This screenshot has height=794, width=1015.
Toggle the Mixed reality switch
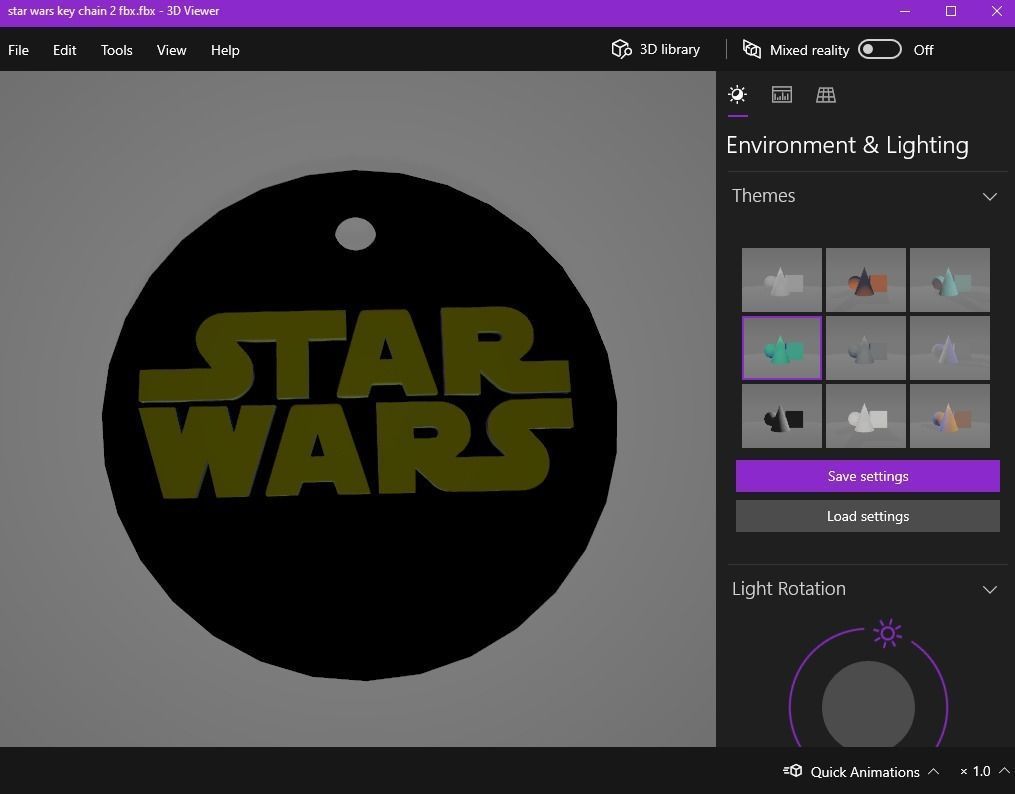pos(879,49)
